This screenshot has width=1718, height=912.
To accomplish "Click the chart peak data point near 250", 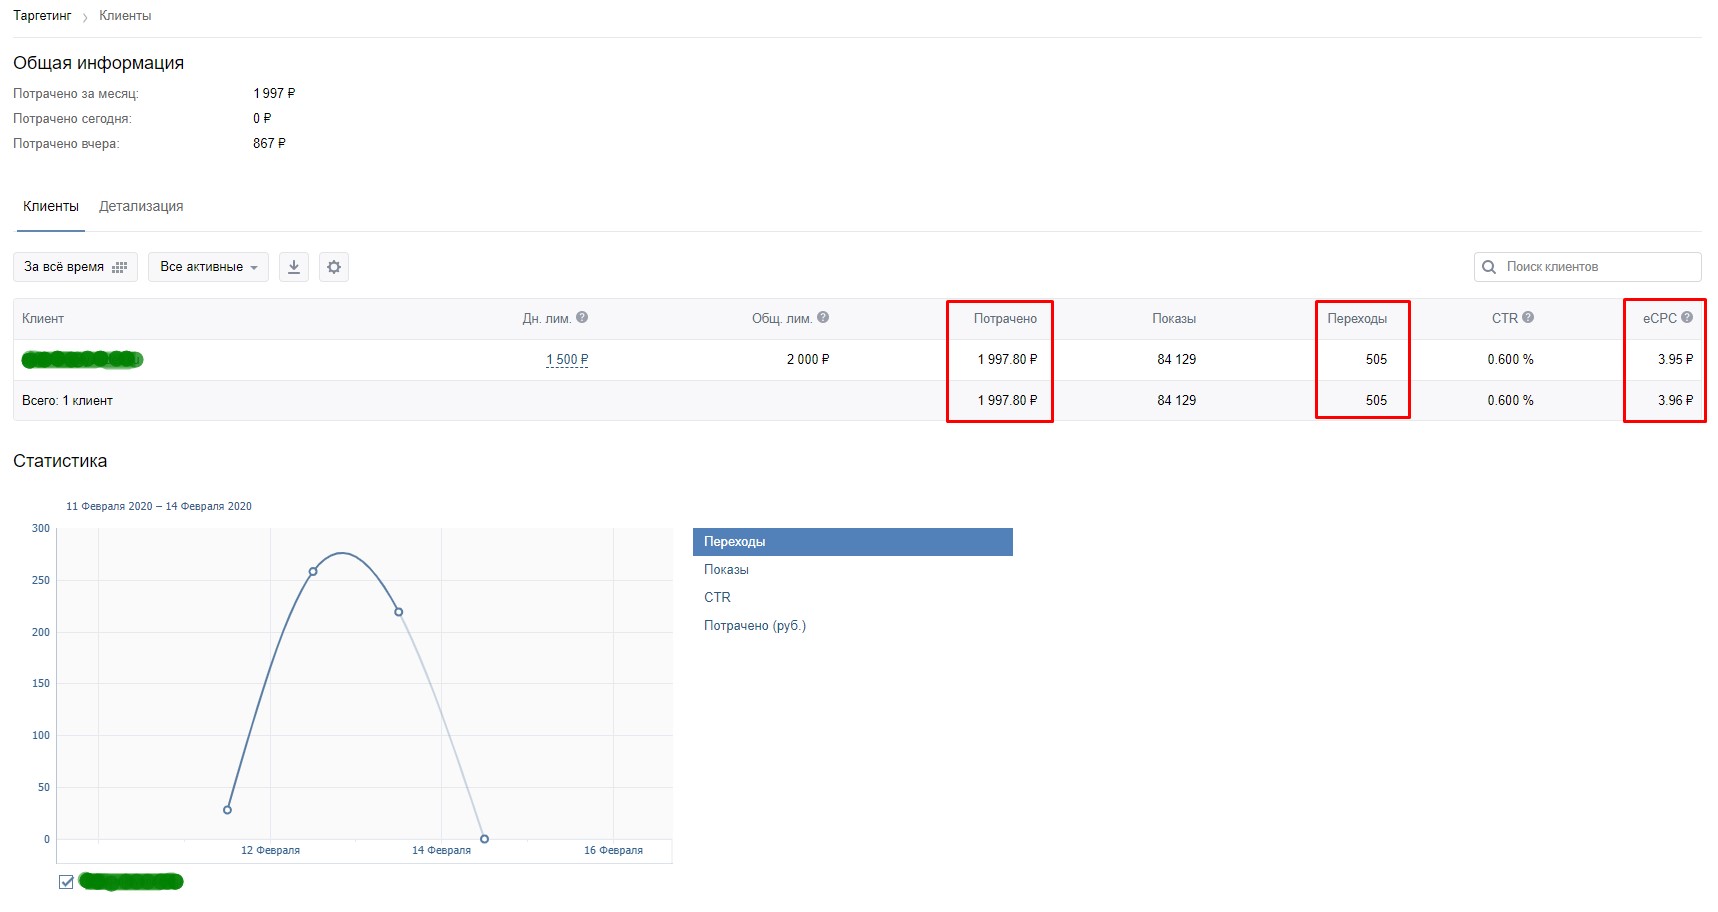I will click(313, 572).
